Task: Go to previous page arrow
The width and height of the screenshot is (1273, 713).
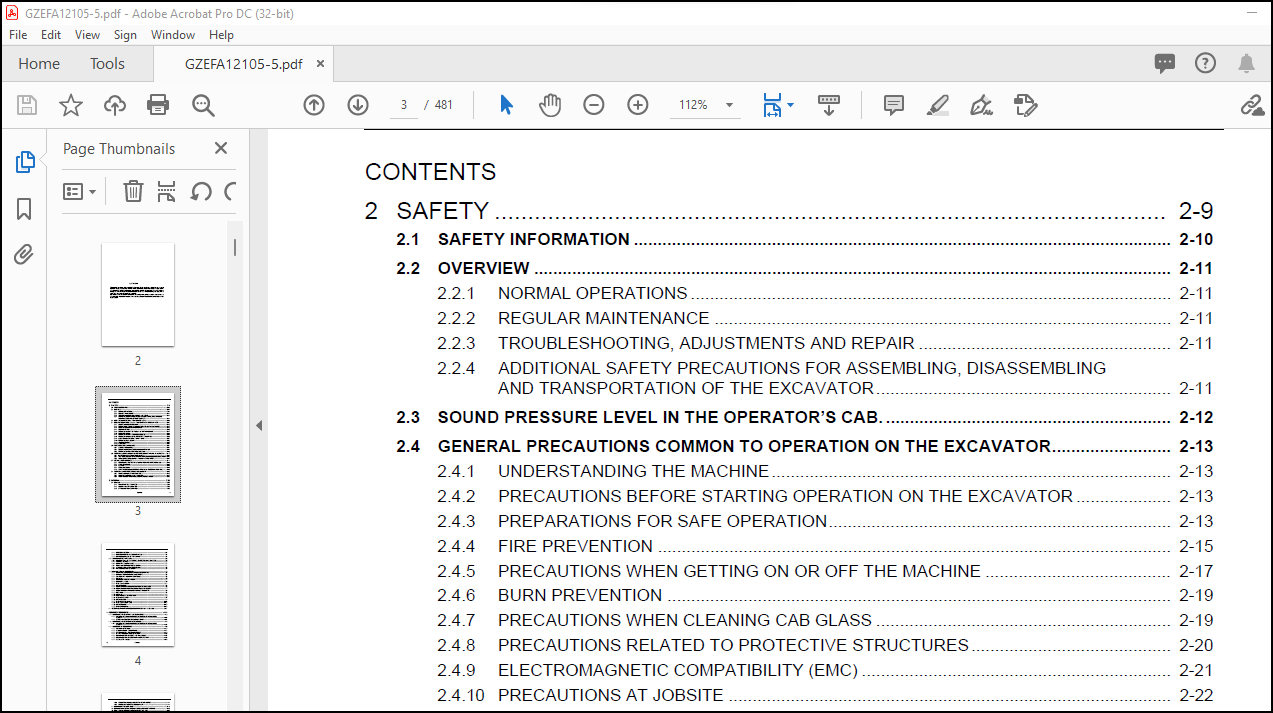Action: click(314, 105)
